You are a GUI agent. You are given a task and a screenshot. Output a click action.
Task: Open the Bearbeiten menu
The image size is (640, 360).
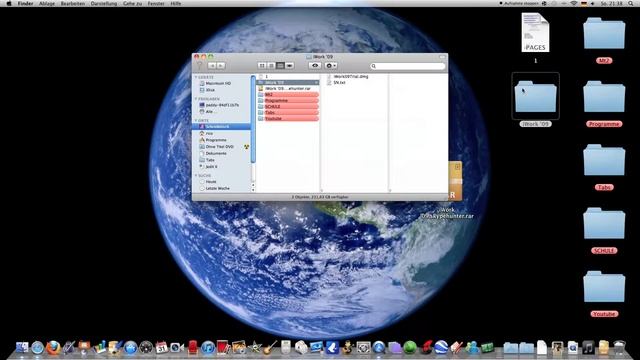pyautogui.click(x=73, y=3)
